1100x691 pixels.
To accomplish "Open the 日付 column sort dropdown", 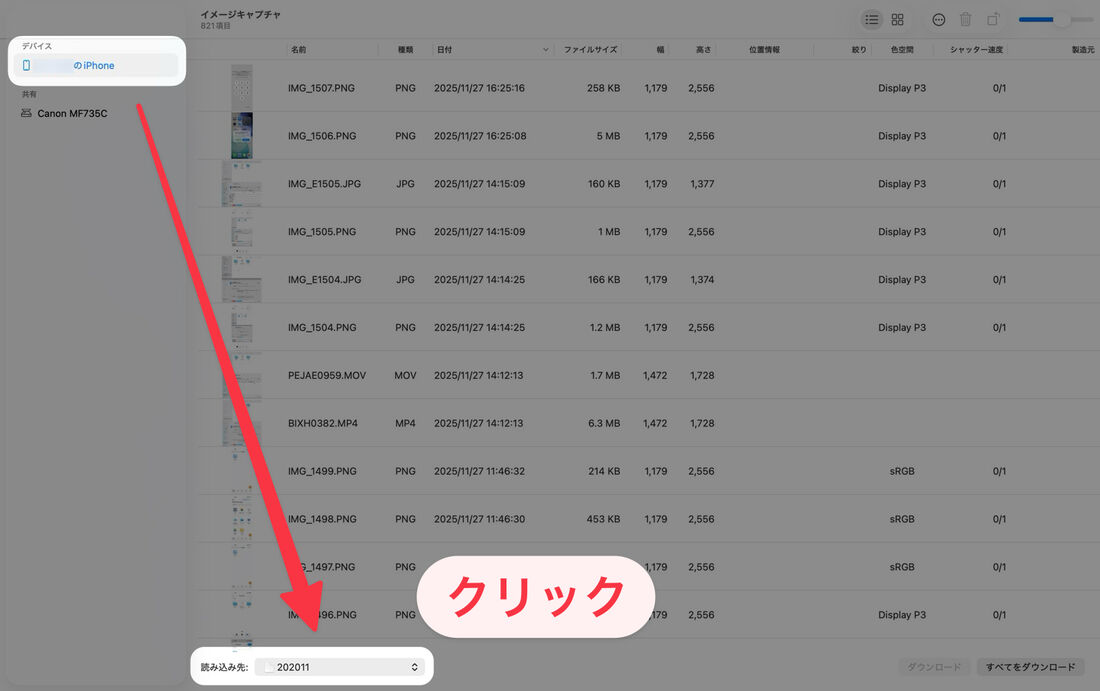I will pyautogui.click(x=545, y=49).
